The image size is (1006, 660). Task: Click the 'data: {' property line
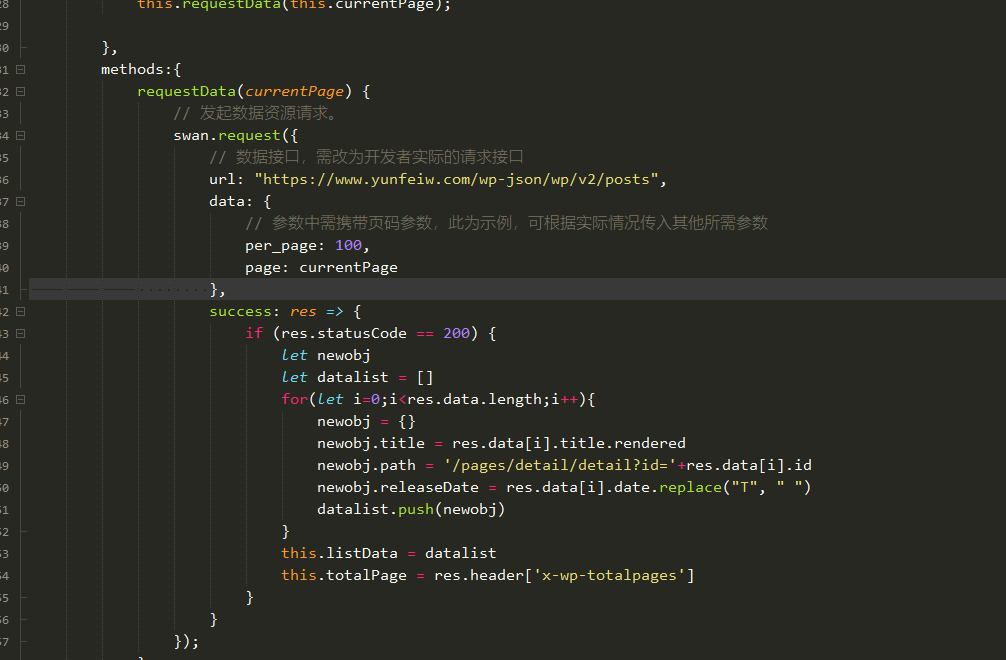pyautogui.click(x=240, y=201)
